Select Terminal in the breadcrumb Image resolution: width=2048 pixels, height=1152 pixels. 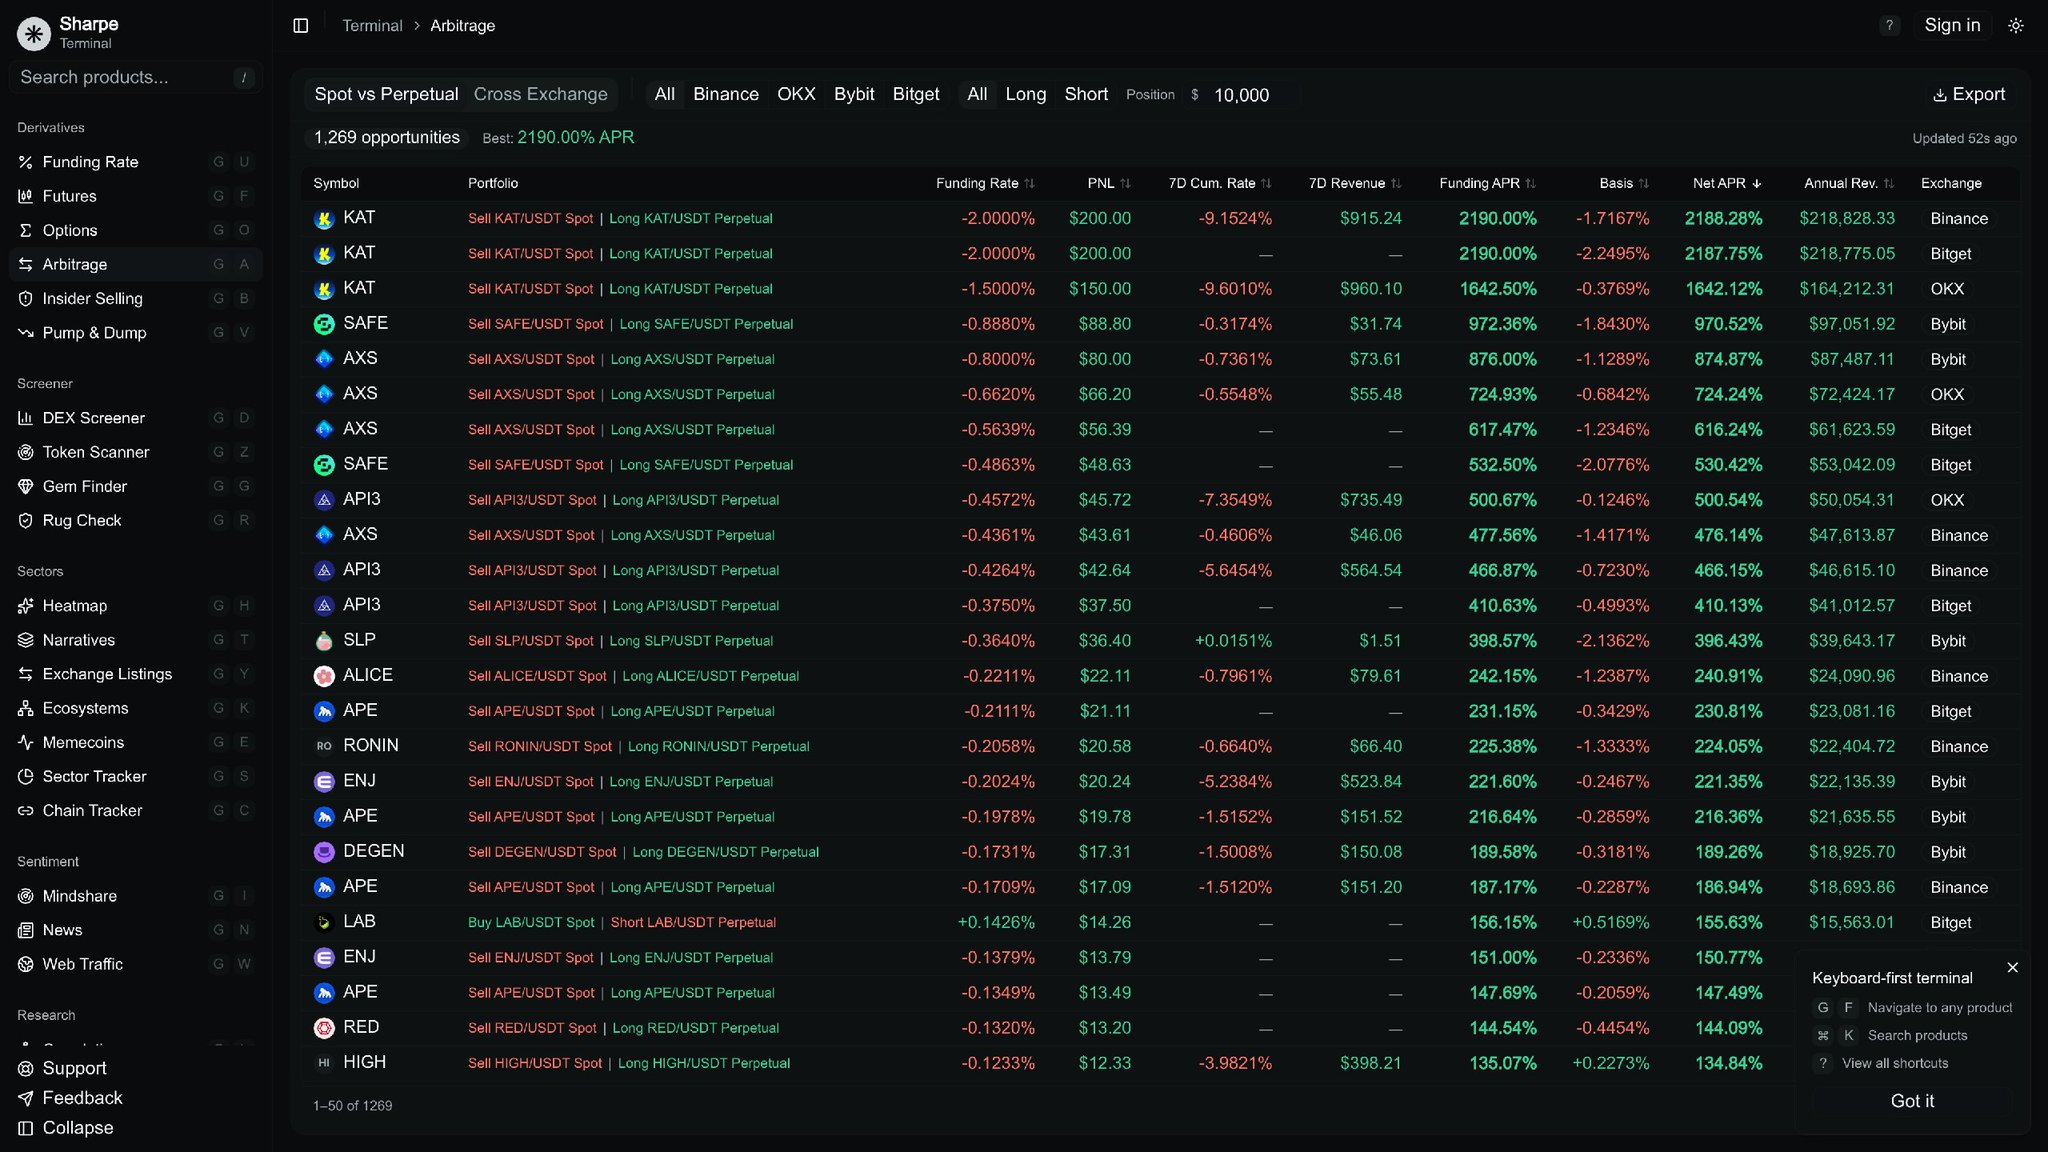click(372, 26)
